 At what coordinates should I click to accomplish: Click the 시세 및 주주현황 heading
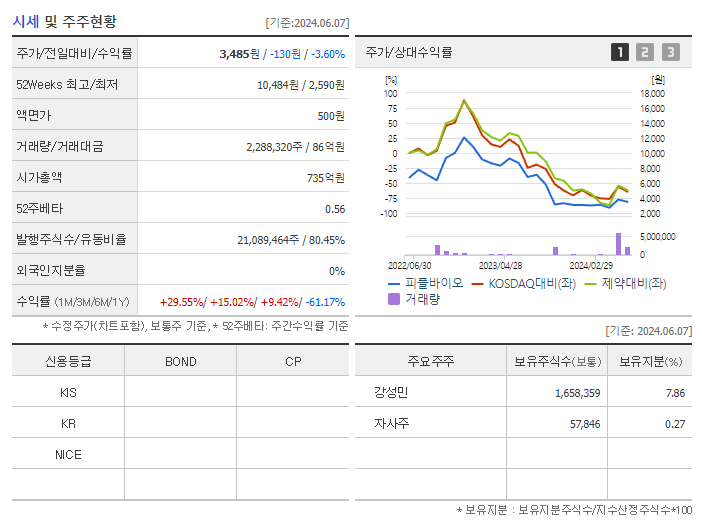pyautogui.click(x=64, y=21)
